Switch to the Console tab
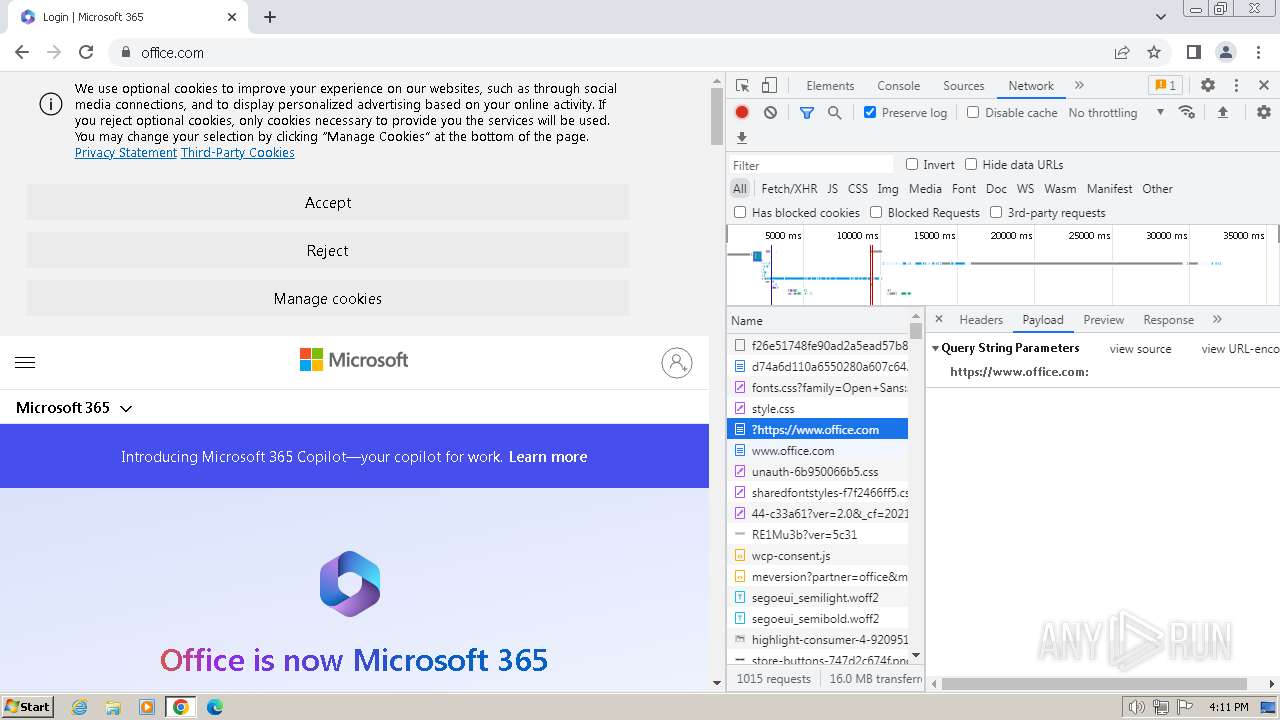1280x720 pixels. click(x=898, y=86)
